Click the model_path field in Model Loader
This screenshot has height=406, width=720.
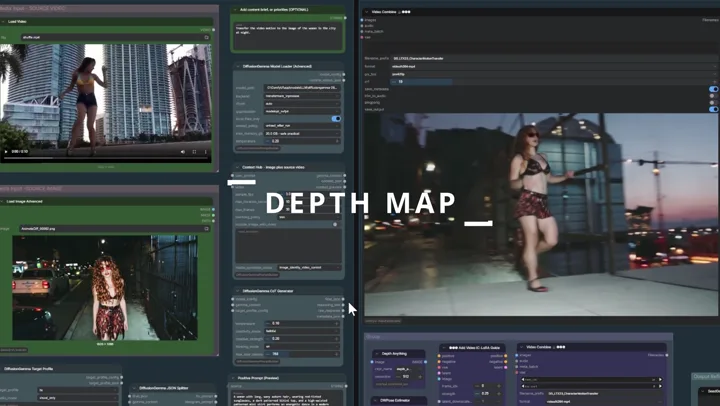click(x=302, y=87)
